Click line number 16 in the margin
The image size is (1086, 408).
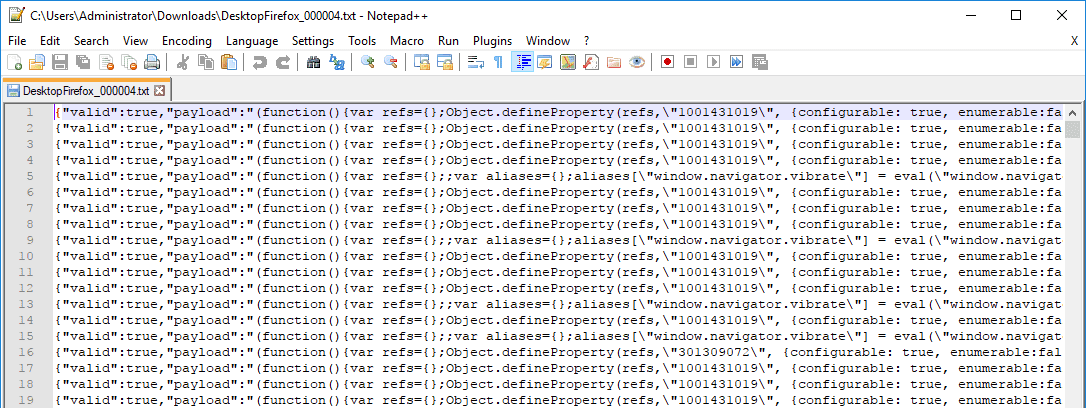pyautogui.click(x=28, y=352)
